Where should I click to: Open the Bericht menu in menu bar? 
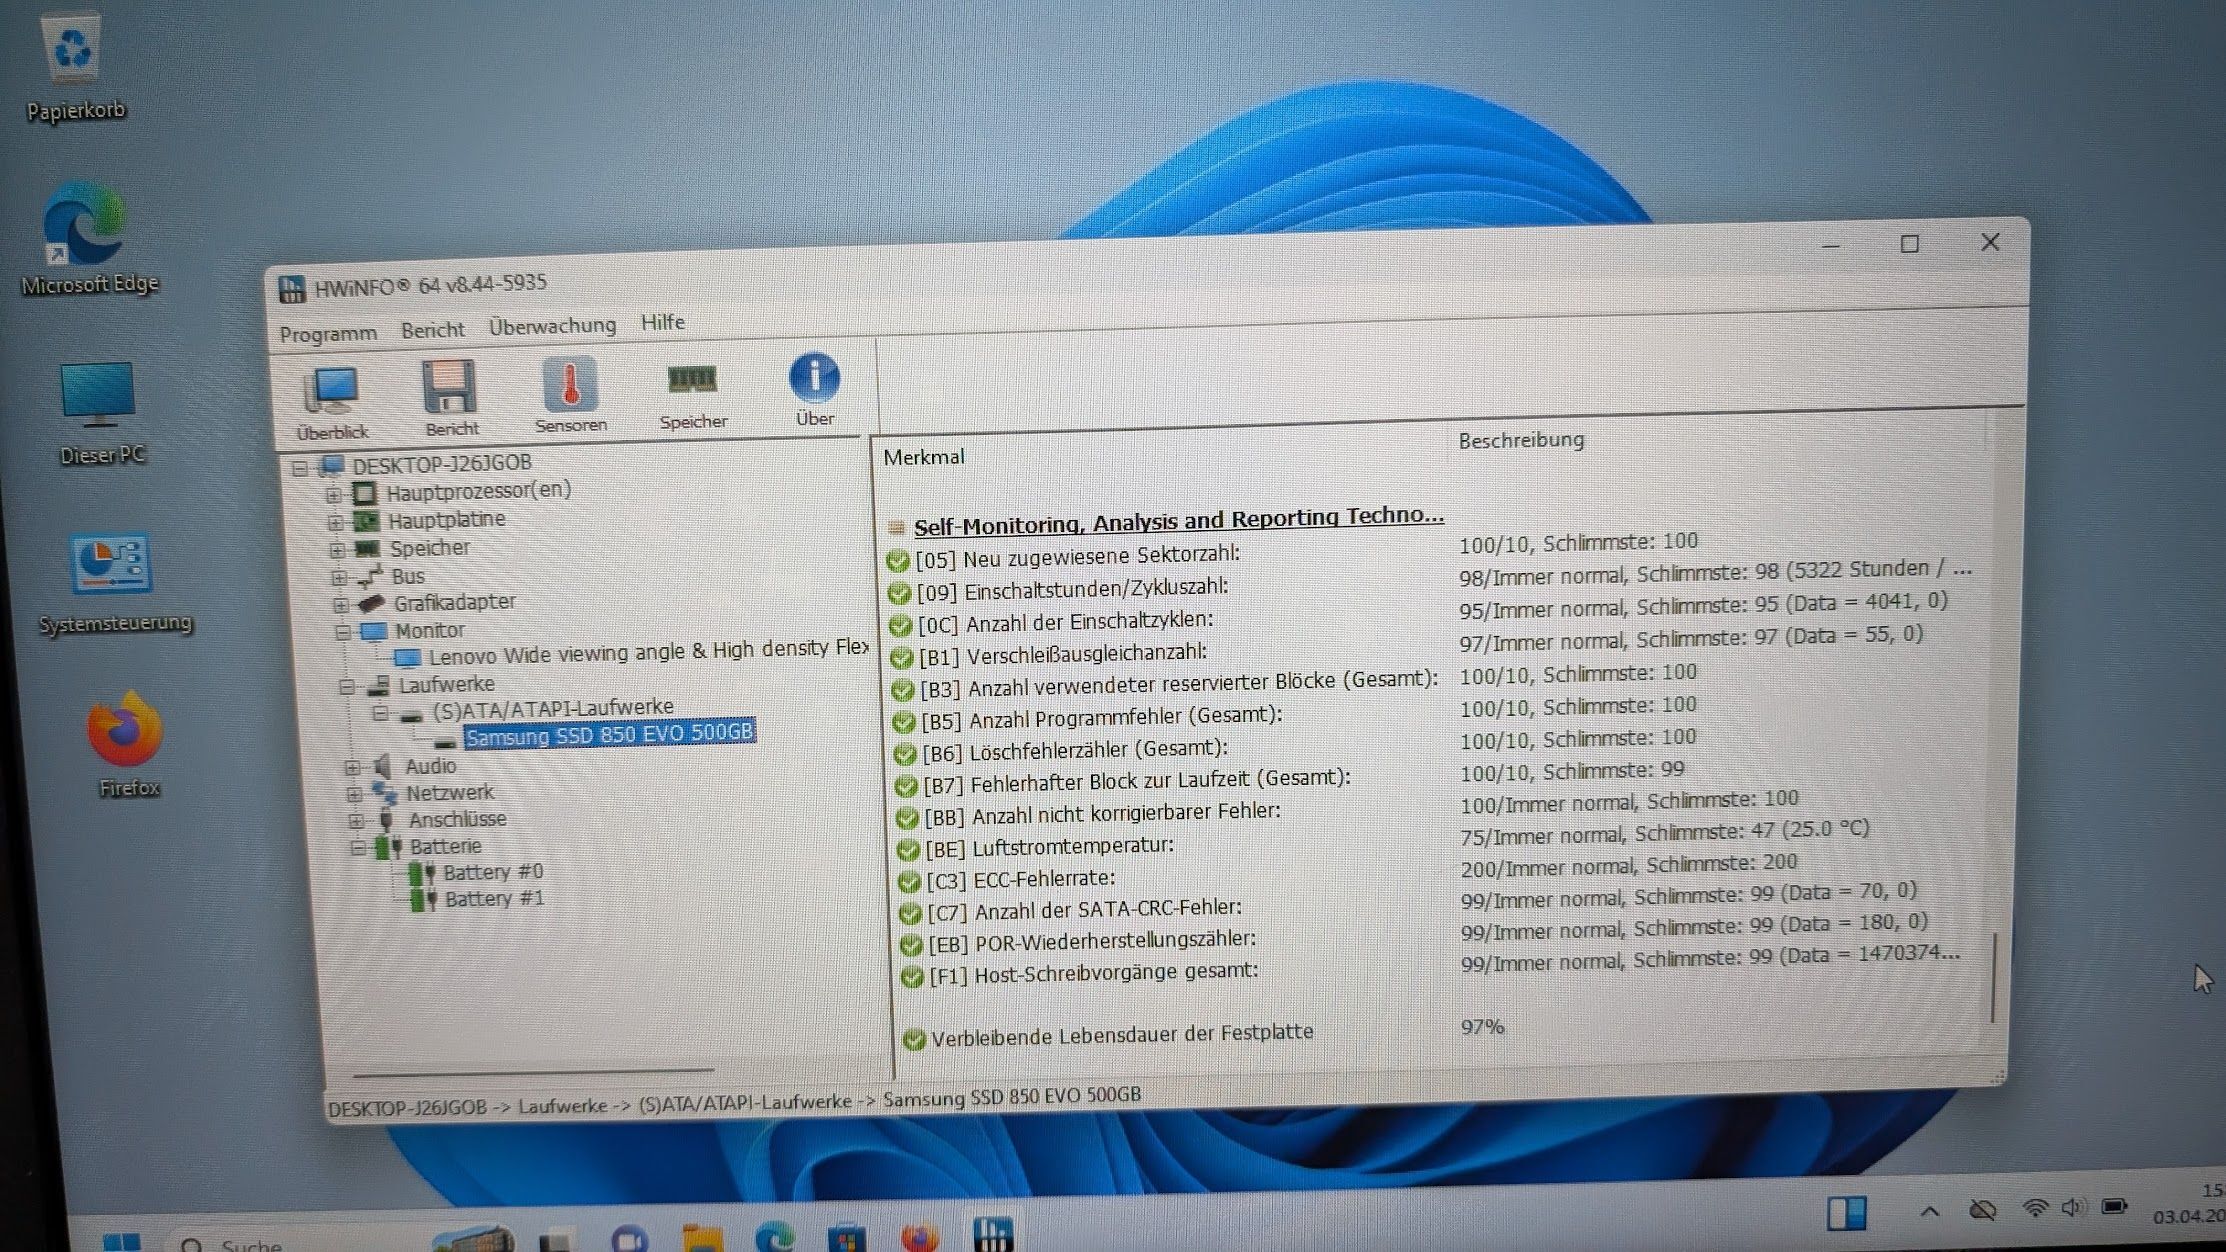pos(432,330)
